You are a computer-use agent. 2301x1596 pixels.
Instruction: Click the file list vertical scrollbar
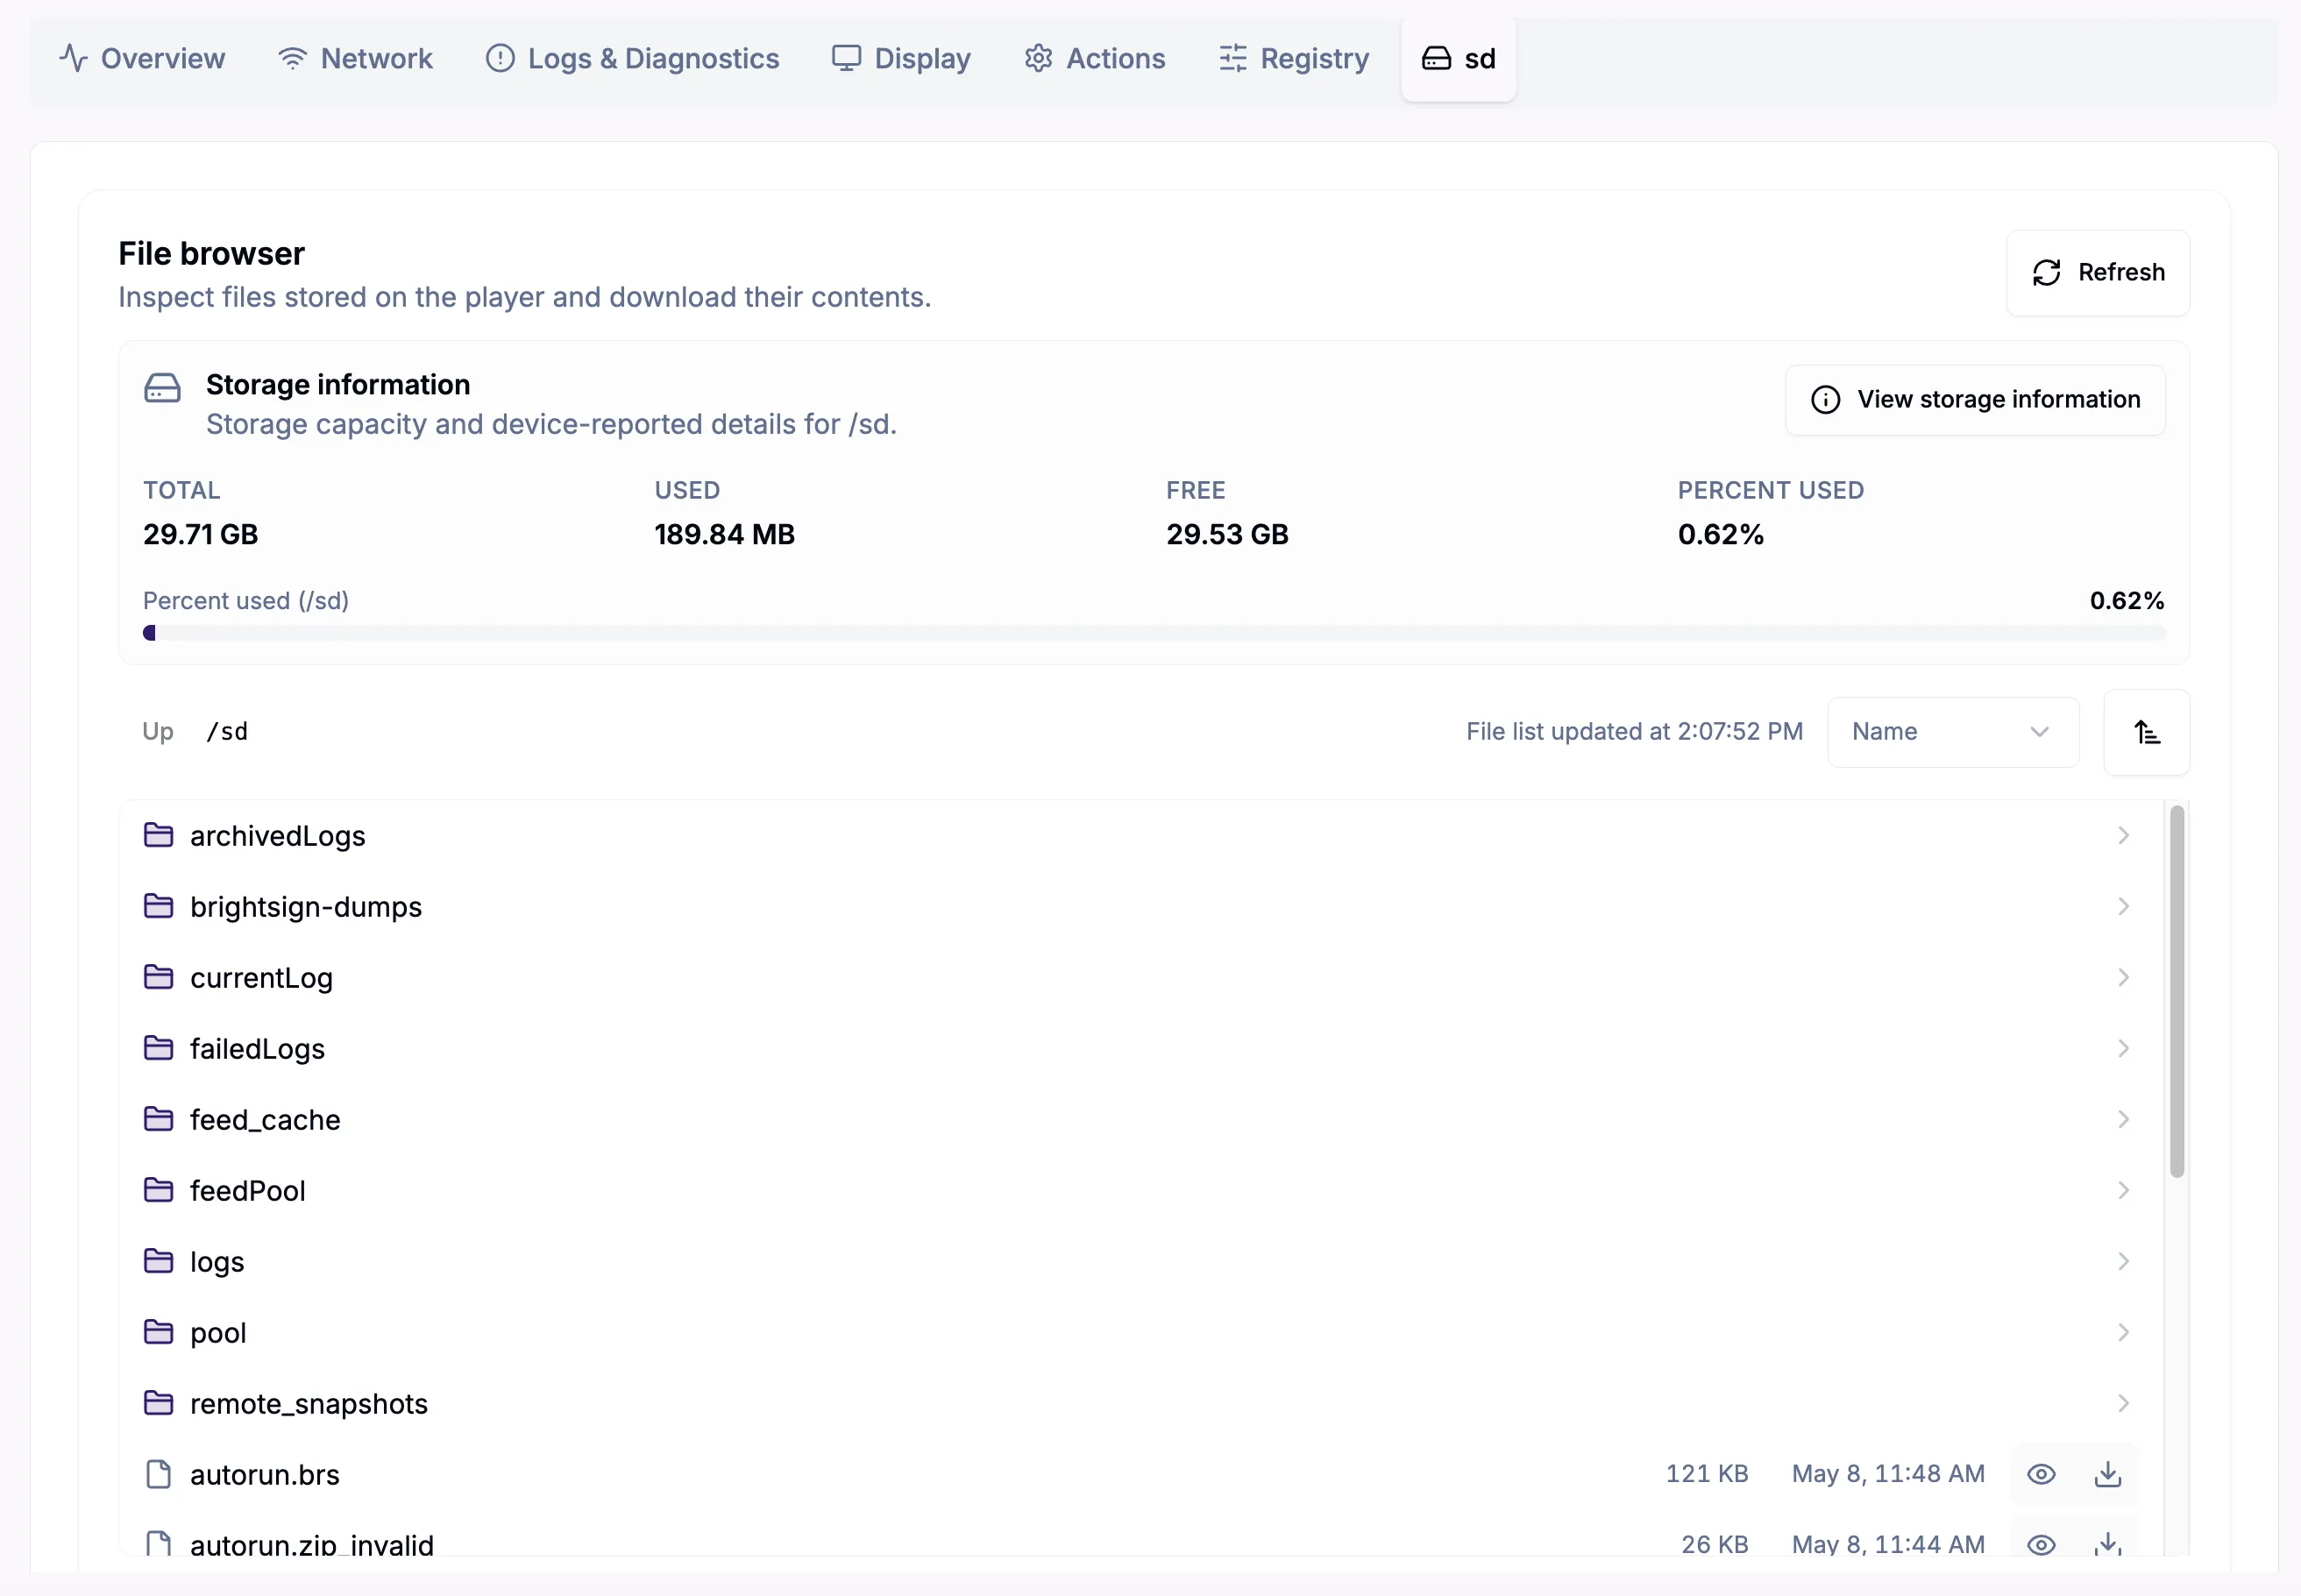[2176, 992]
